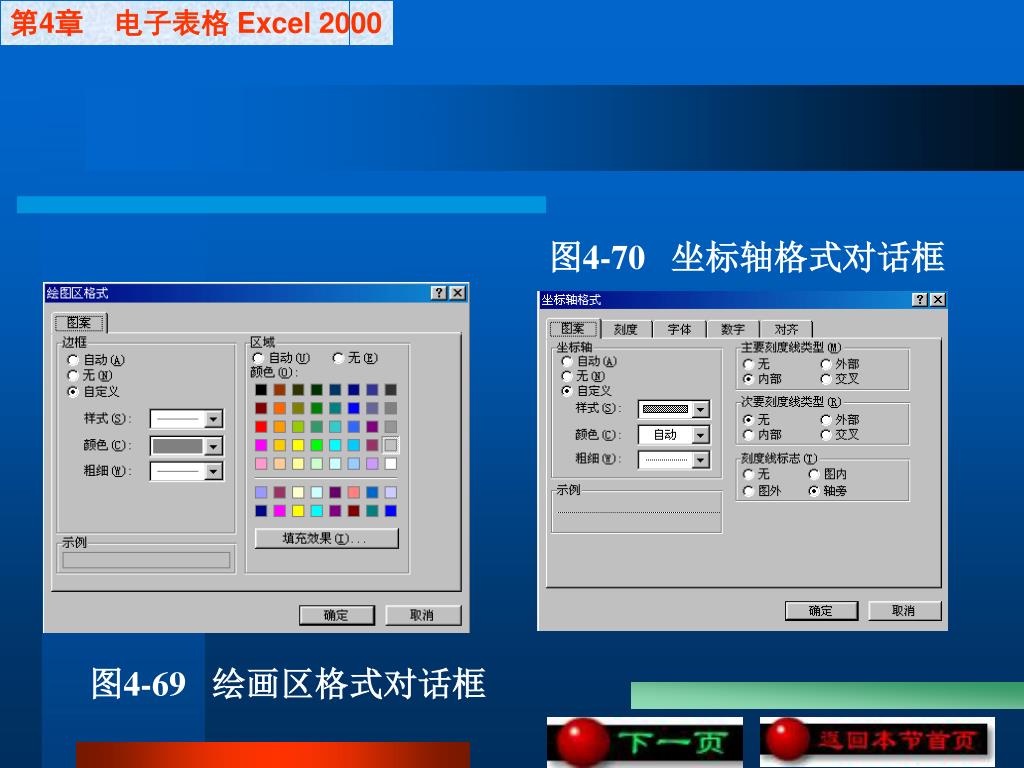Choose 内部 for 主要刻度线类型
Image resolution: width=1024 pixels, height=768 pixels.
[x=749, y=379]
